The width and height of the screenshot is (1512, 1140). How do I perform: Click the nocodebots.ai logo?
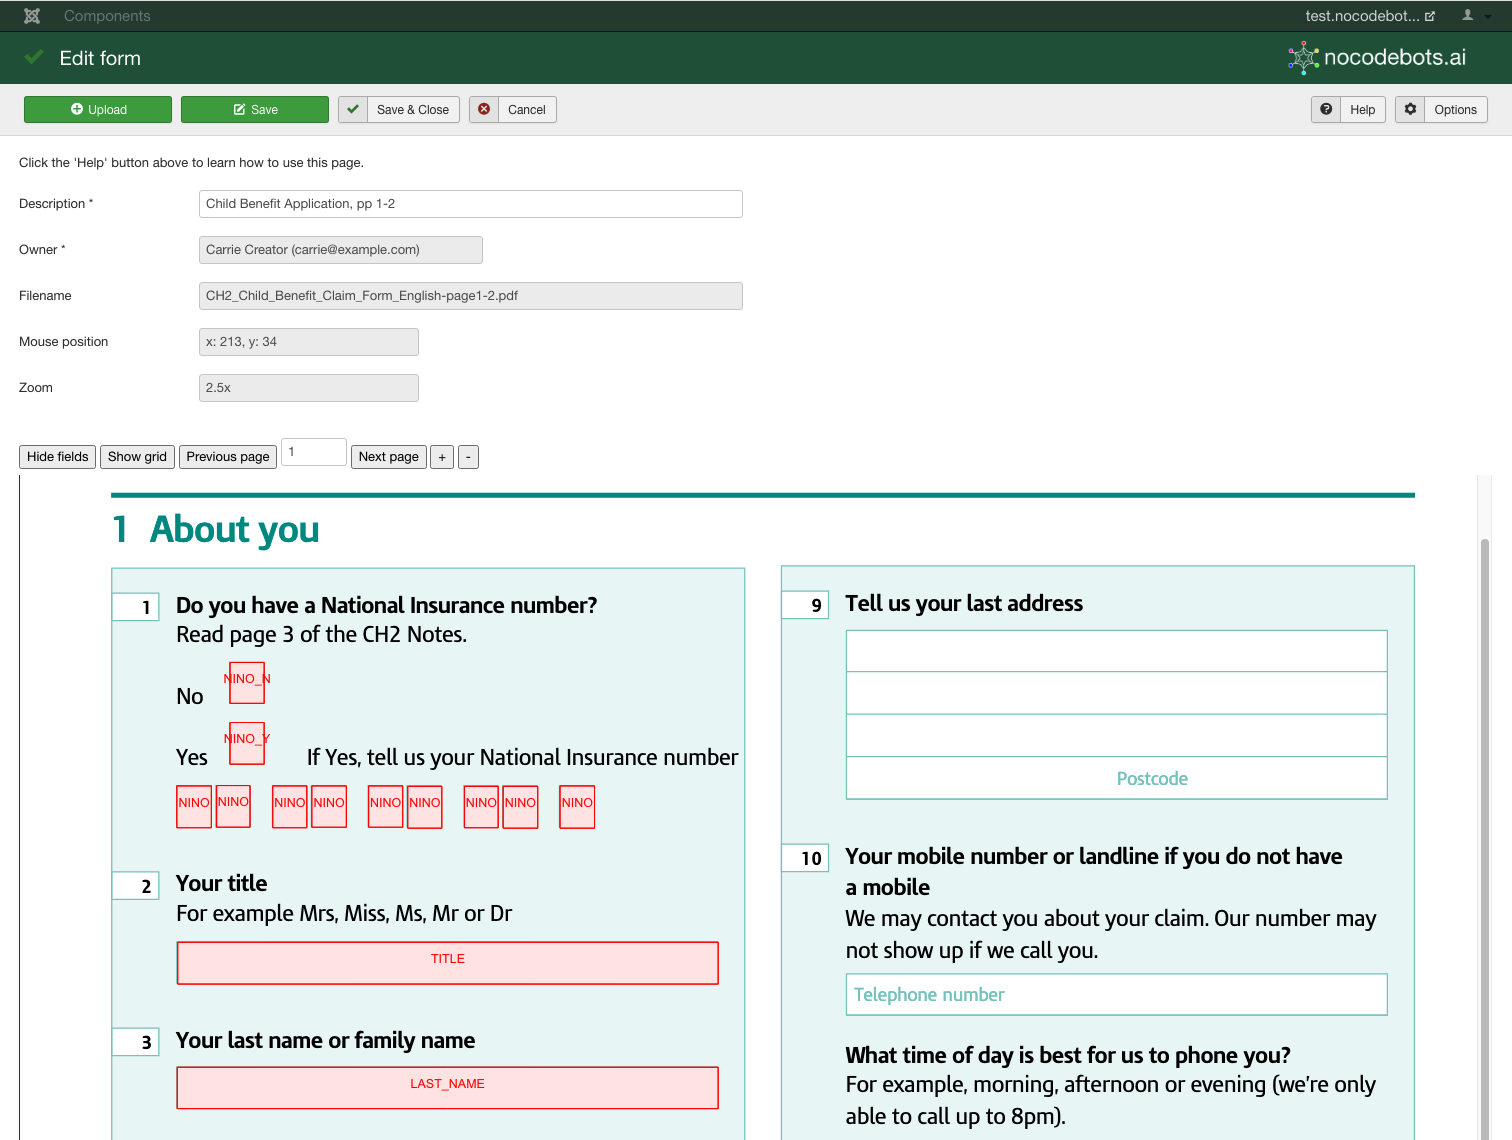pyautogui.click(x=1378, y=58)
